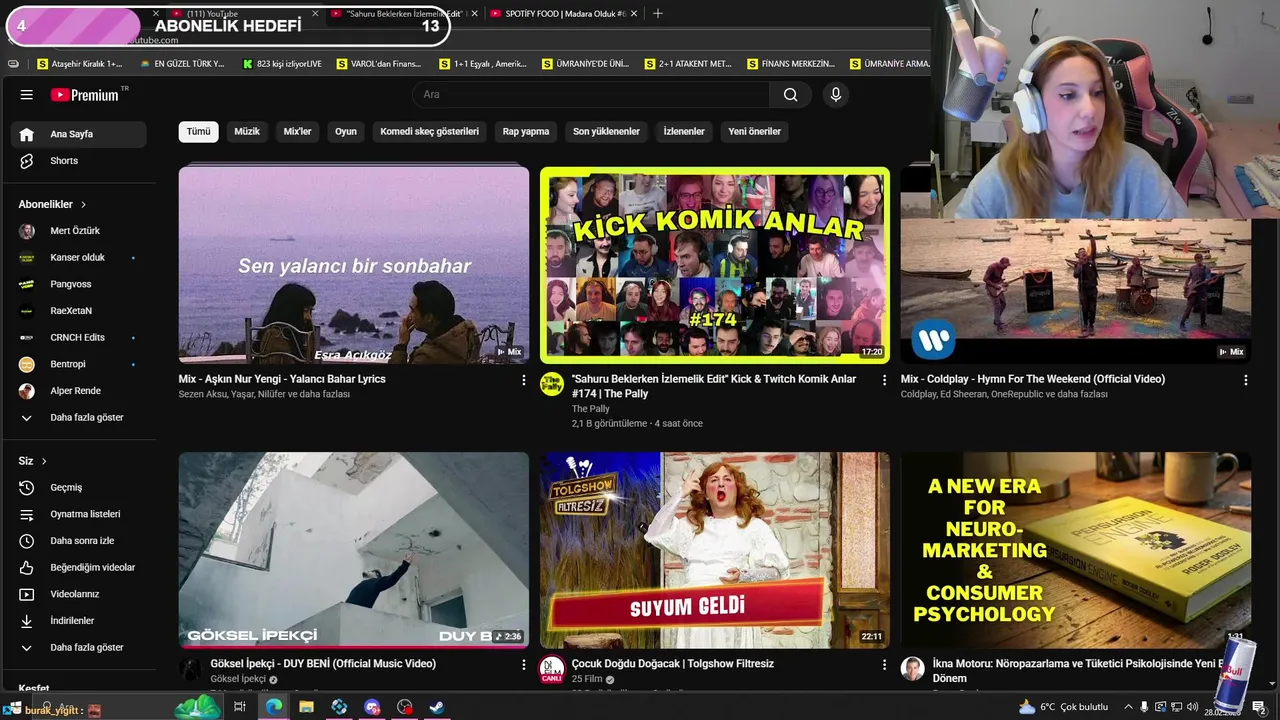Open more options for Kick & Twitch Komik Anlar video
The image size is (1280, 720).
(x=884, y=380)
